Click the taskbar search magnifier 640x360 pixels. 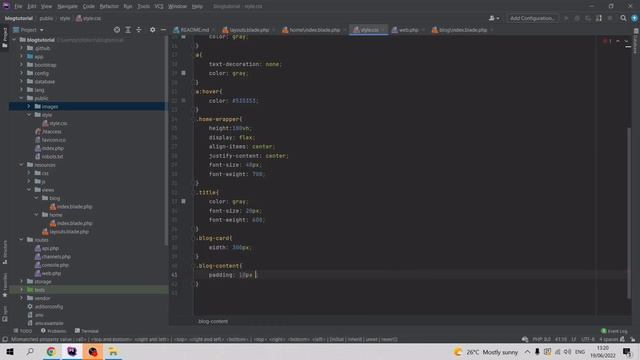(x=30, y=352)
